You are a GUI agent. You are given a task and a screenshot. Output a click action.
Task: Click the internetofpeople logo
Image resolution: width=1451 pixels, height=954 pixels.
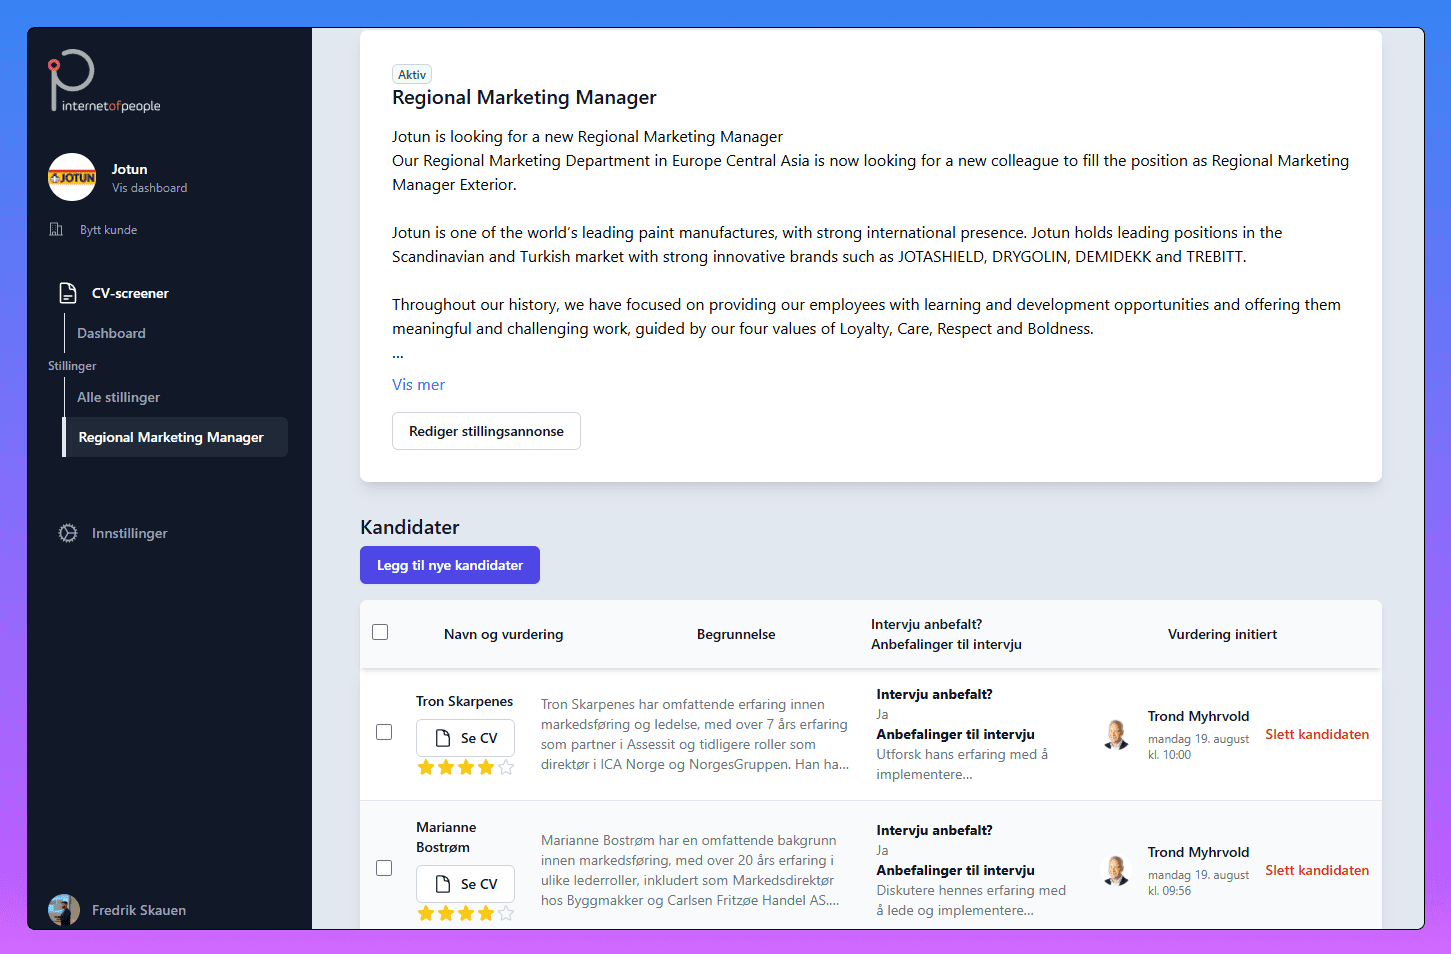tap(104, 81)
